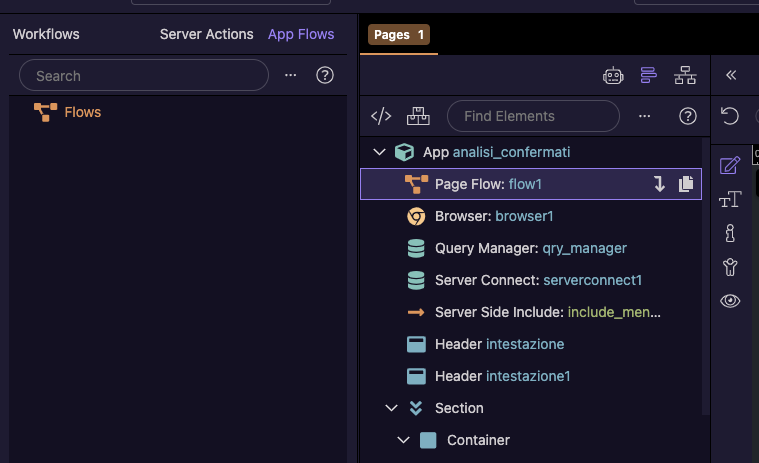Click duplicate icon on Page Flow row
This screenshot has height=463, width=759.
[686, 184]
